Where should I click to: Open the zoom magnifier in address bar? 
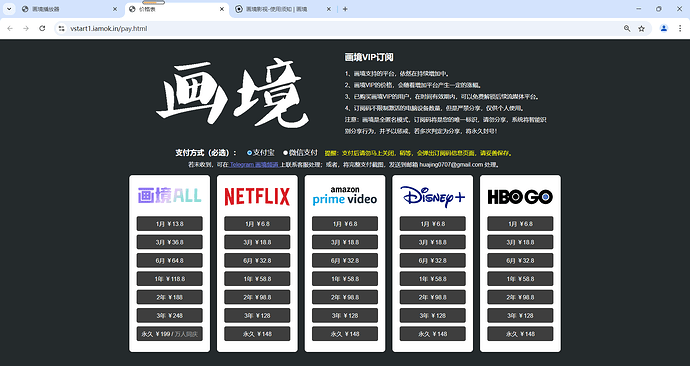click(x=627, y=29)
